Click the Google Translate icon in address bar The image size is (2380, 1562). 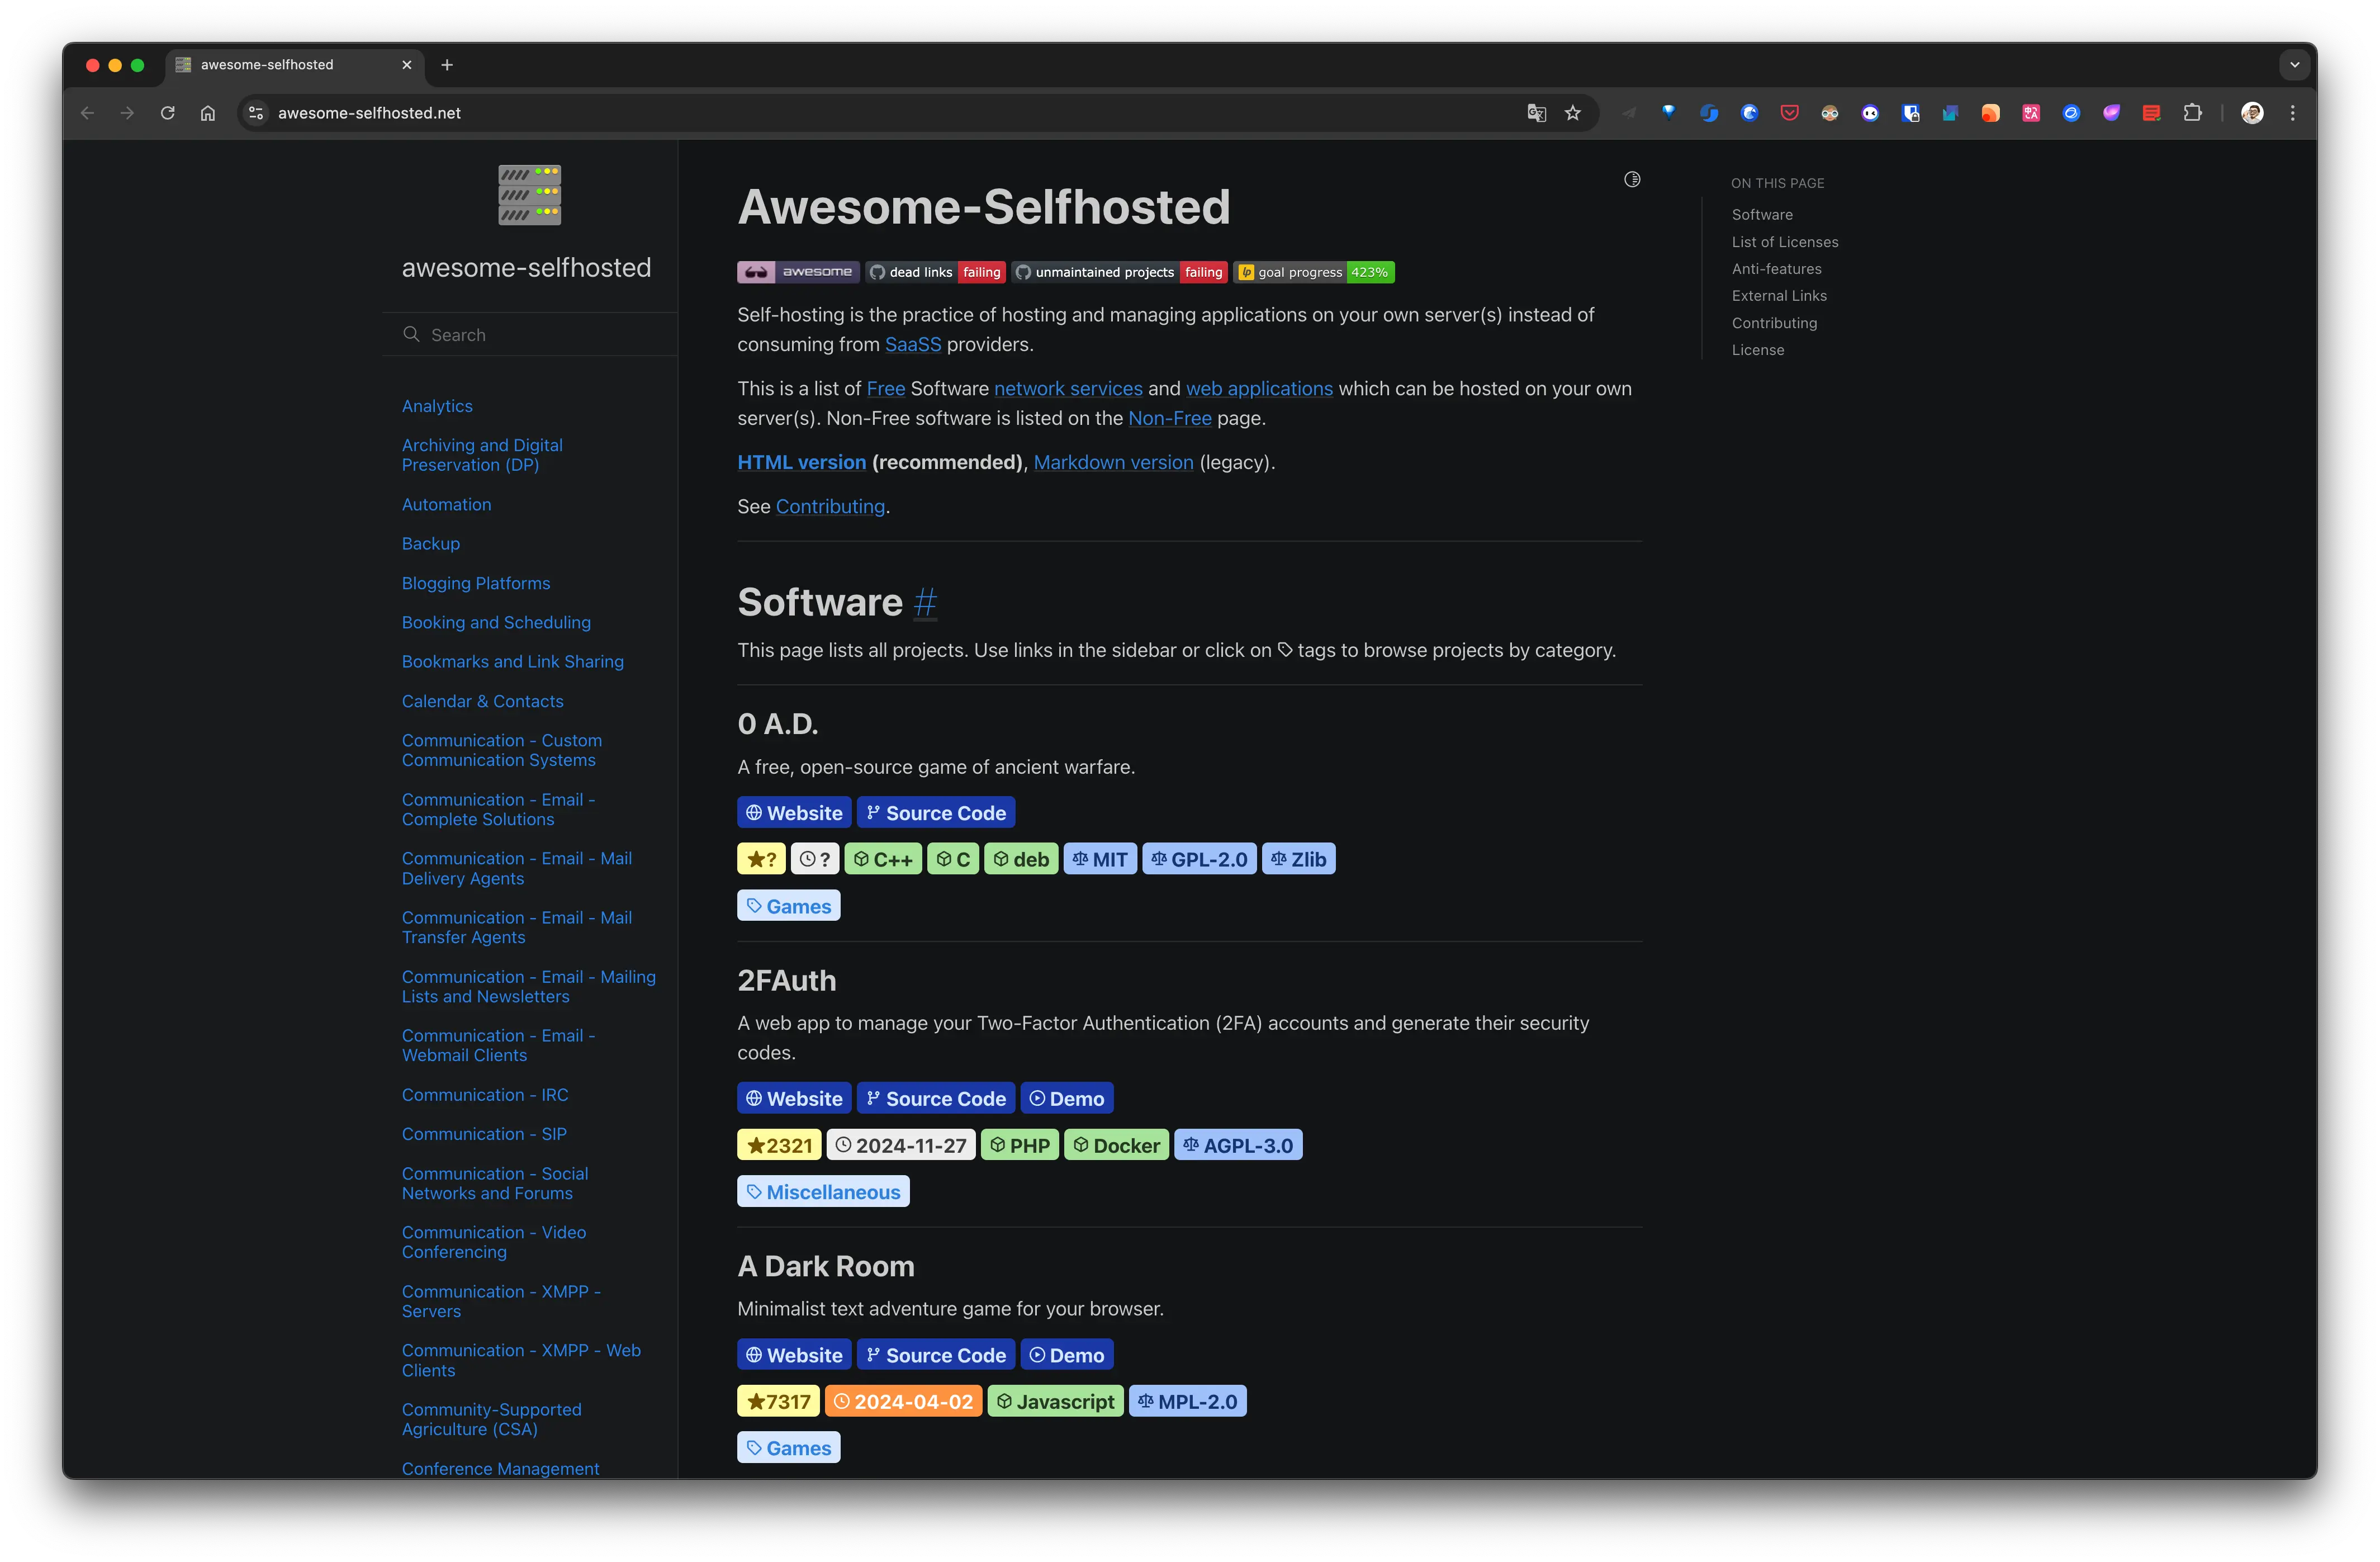click(x=1536, y=113)
